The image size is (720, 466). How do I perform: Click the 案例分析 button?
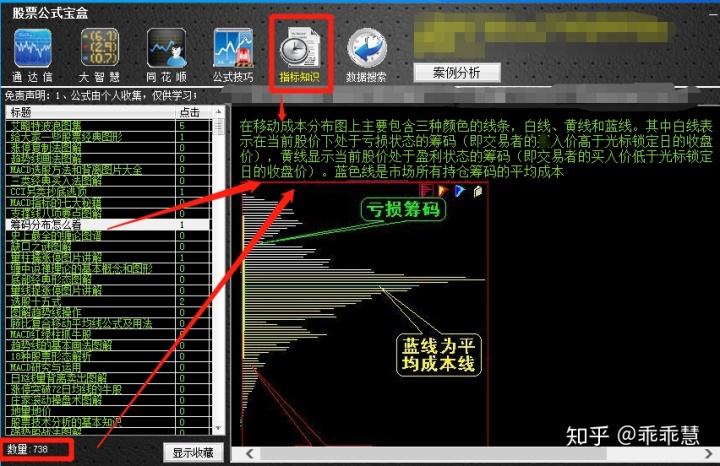pos(456,73)
